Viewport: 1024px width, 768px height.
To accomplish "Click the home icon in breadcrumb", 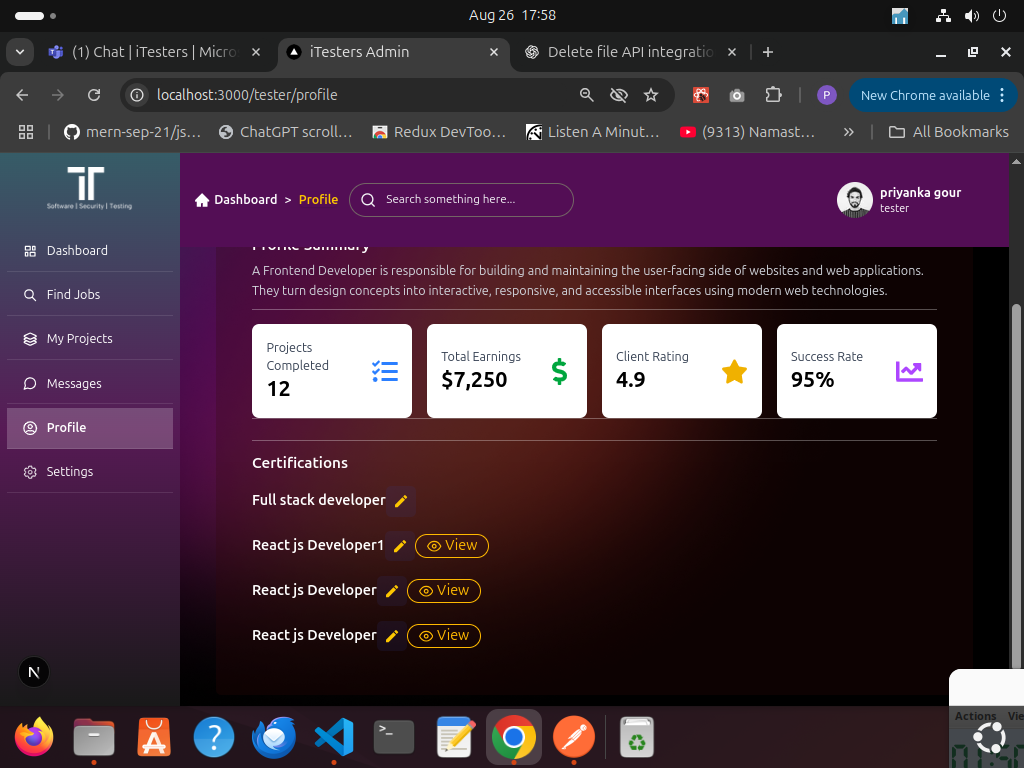I will [202, 200].
